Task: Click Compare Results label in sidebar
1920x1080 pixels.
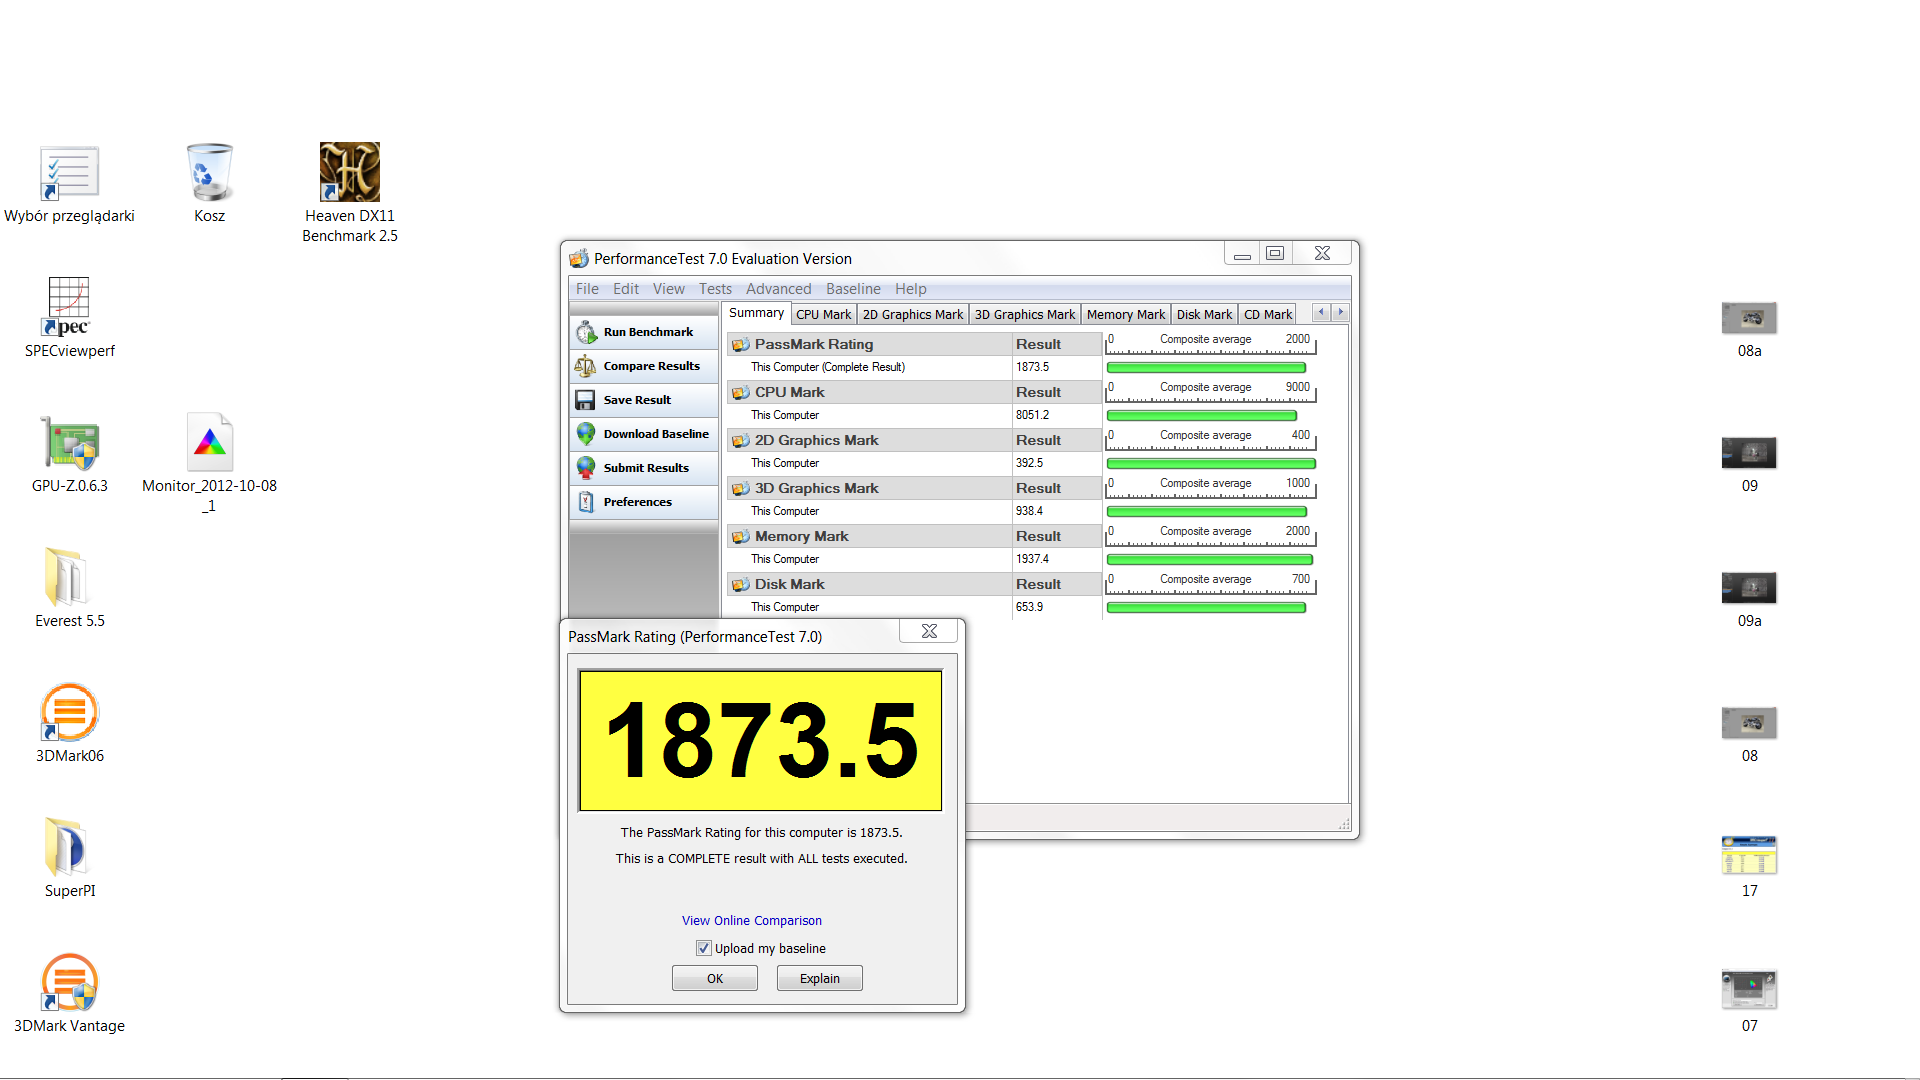Action: (652, 366)
